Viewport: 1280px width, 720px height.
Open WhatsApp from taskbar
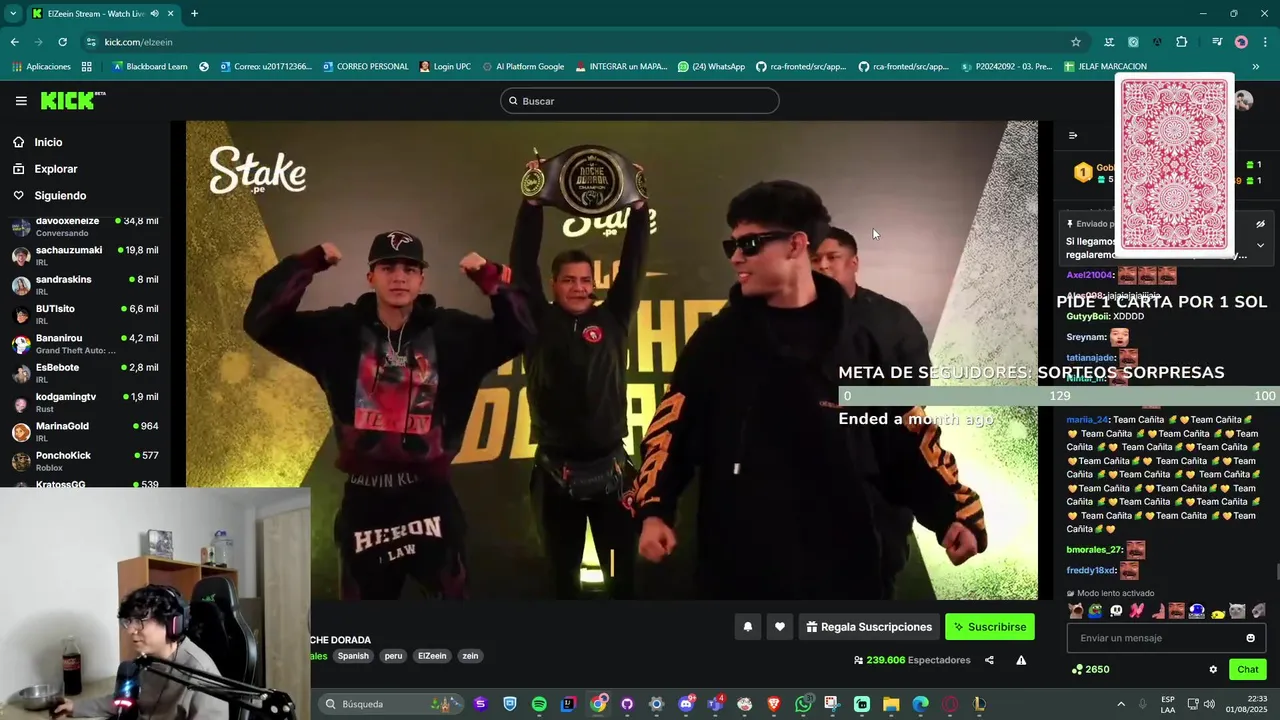point(803,704)
